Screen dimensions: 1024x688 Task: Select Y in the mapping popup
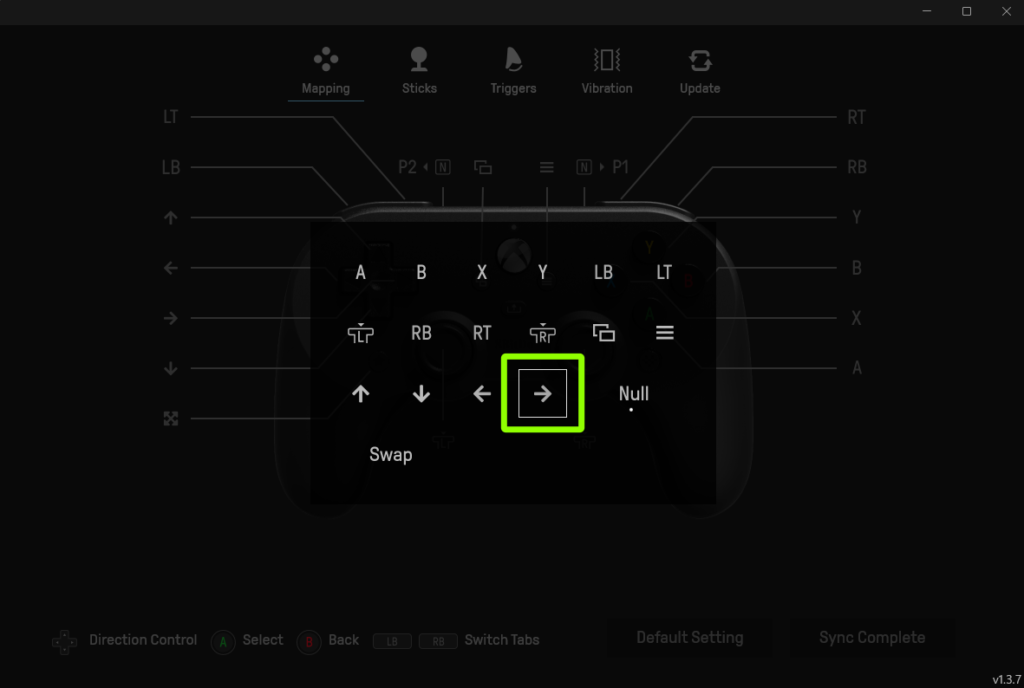[x=543, y=272]
